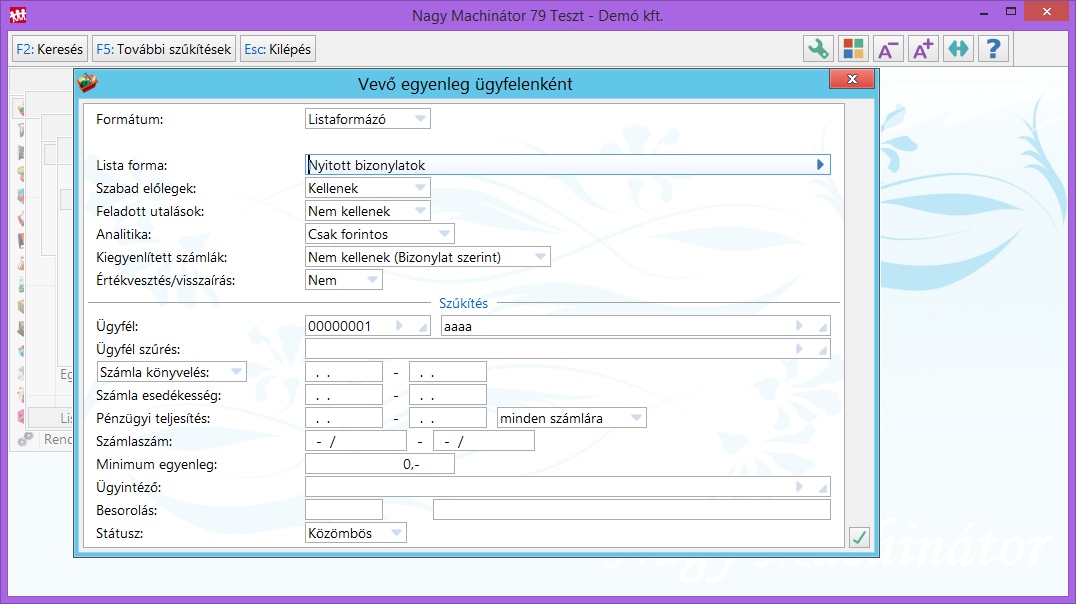This screenshot has height=604, width=1076.
Task: Open settings with the green wrench icon
Action: point(818,49)
